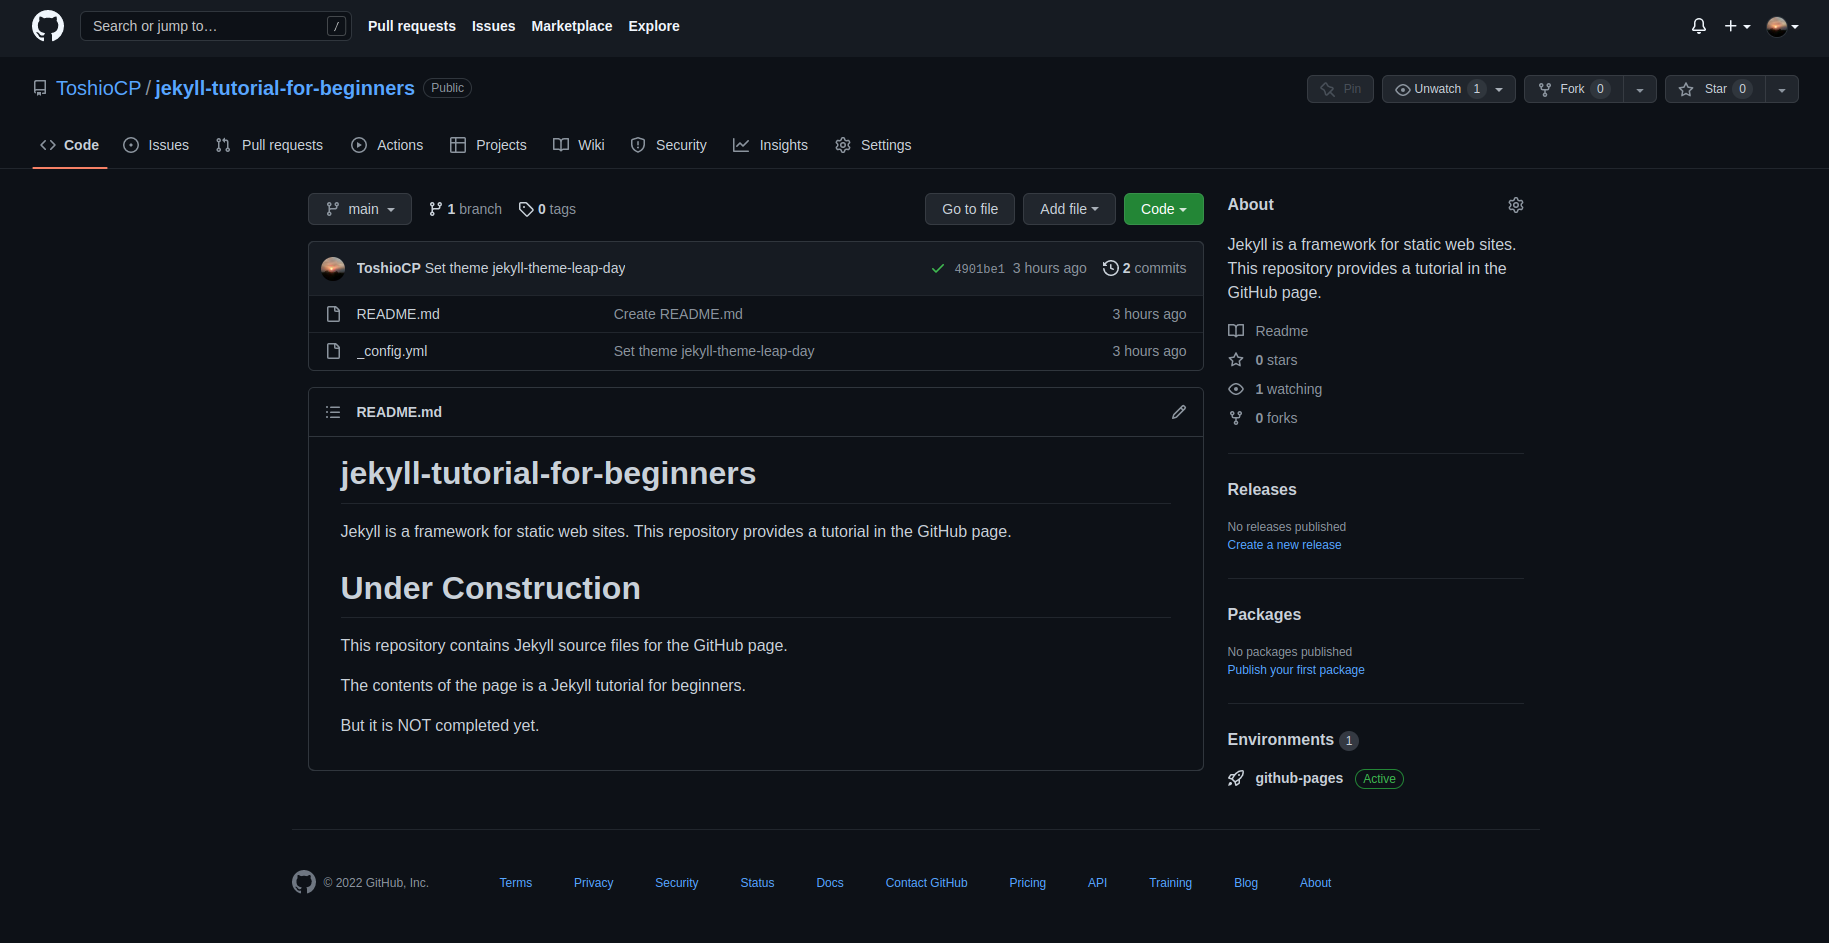Open the user avatar menu
The image size is (1829, 943).
coord(1782,26)
